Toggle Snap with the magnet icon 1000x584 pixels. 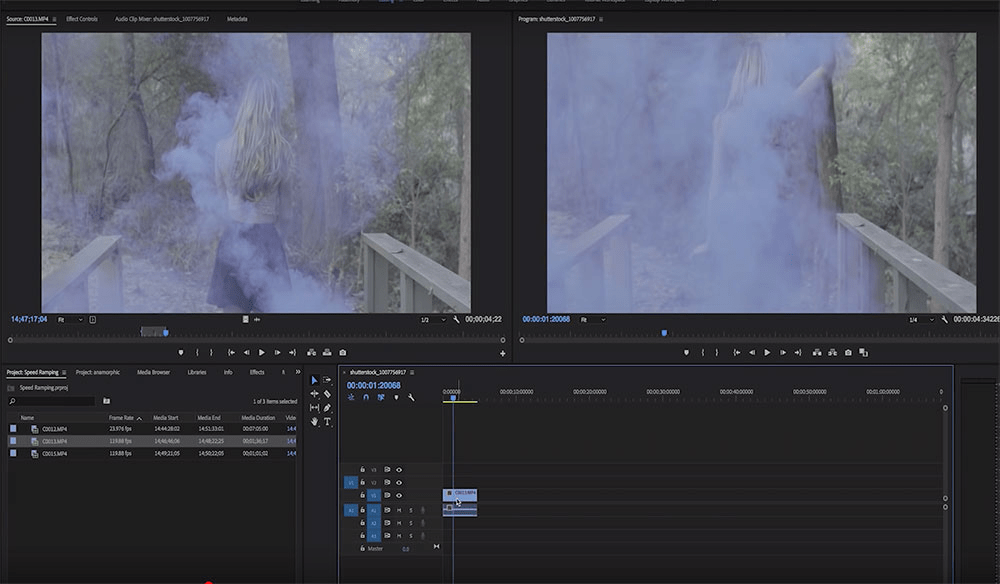click(x=365, y=397)
